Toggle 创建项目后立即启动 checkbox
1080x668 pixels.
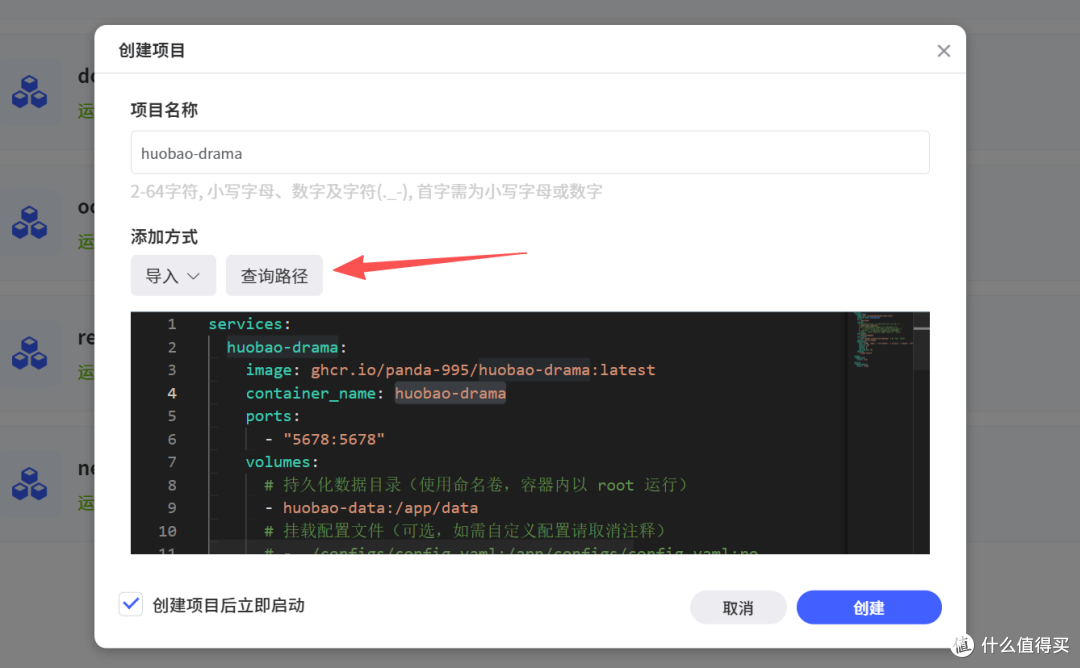tap(131, 604)
